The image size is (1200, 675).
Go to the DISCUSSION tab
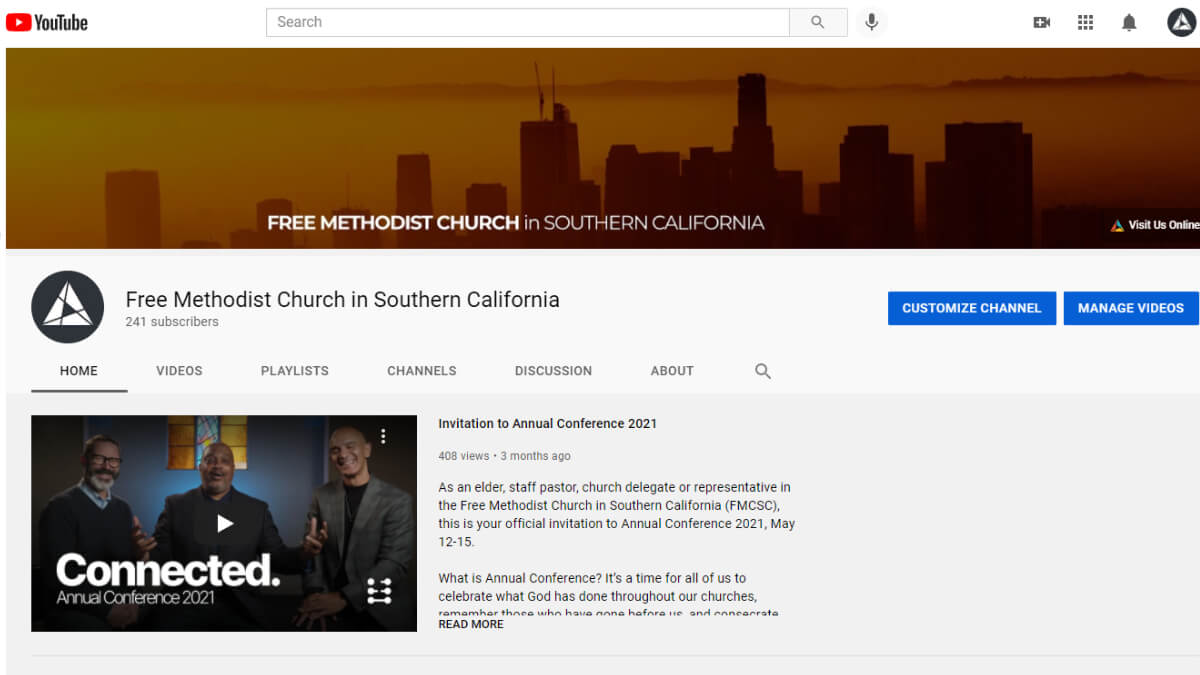click(553, 371)
